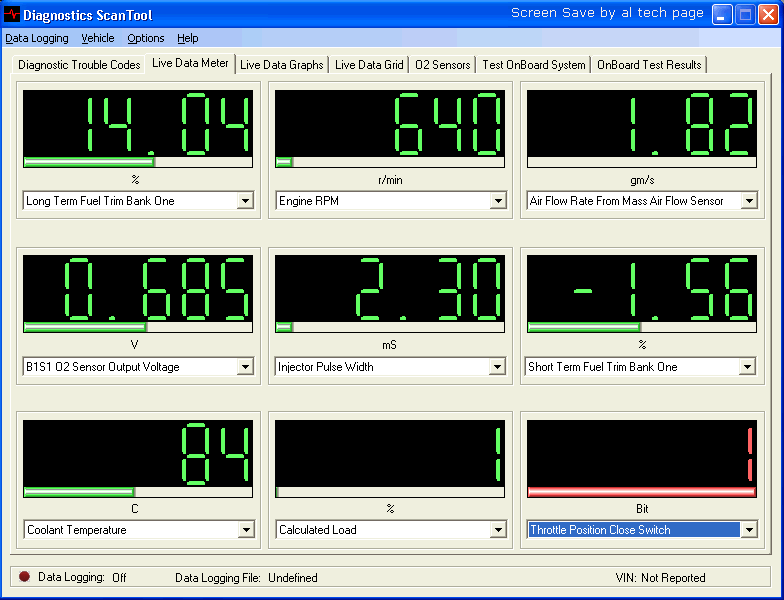
Task: Select the Test OnBoard System tab
Action: 534,65
